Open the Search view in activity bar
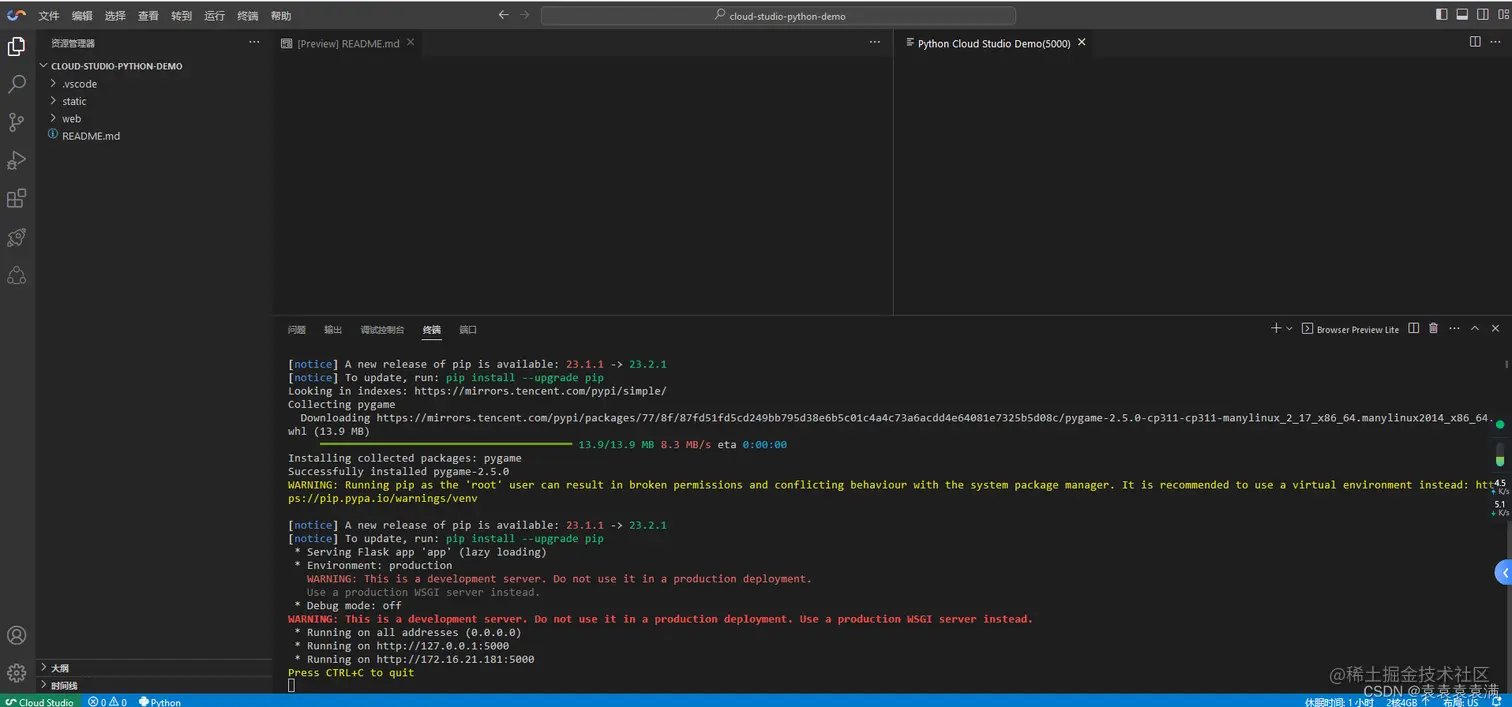Viewport: 1512px width, 707px height. pyautogui.click(x=16, y=85)
